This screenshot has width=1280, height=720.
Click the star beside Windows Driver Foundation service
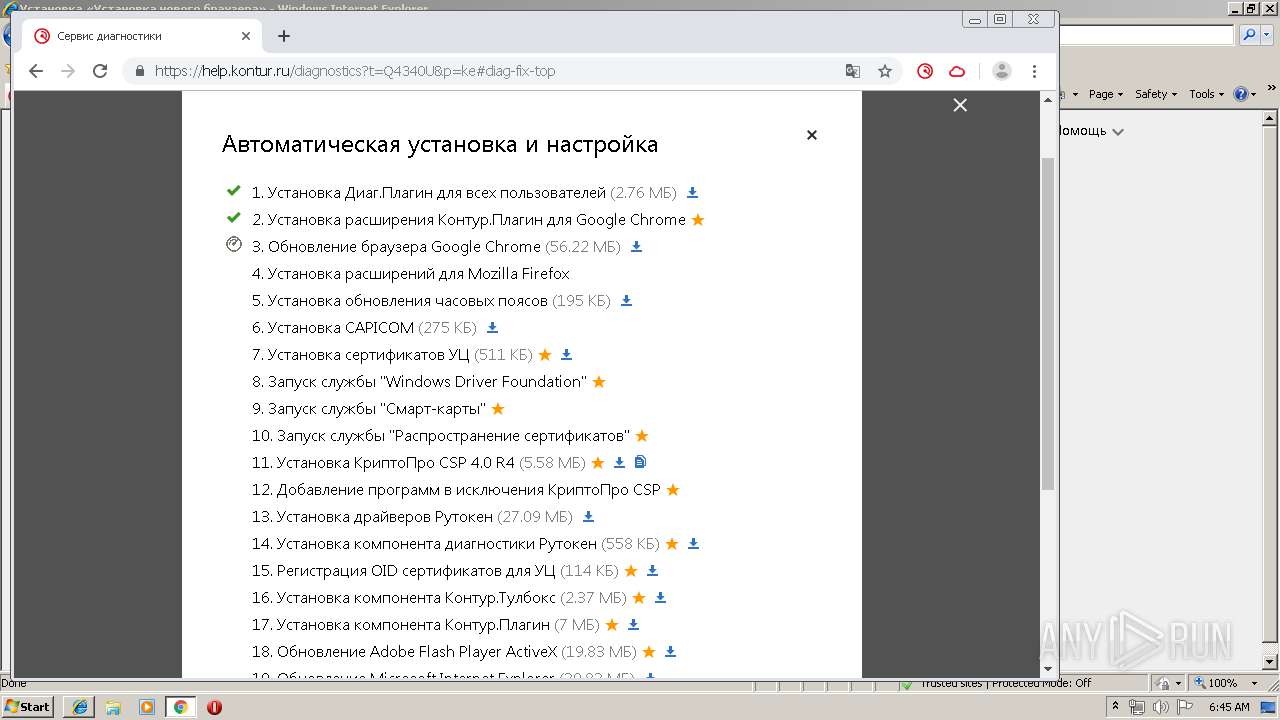pos(599,382)
